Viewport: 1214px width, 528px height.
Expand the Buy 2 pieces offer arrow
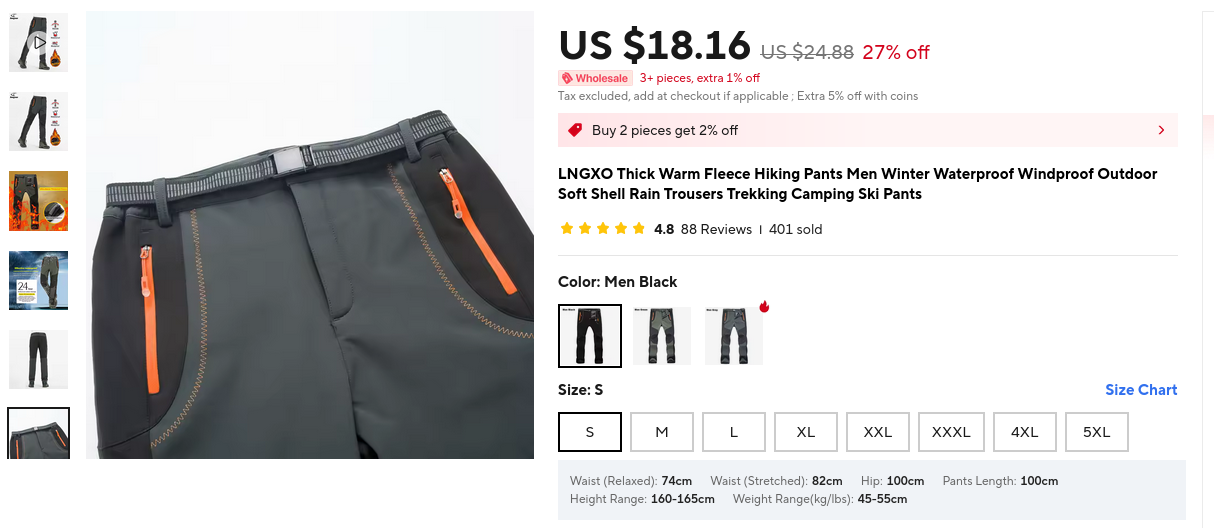pos(1161,130)
